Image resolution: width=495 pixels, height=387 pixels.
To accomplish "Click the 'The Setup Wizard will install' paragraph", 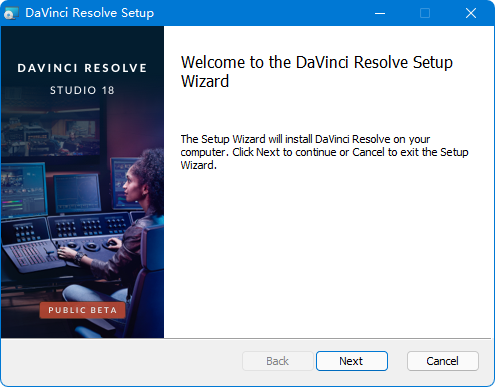I will 324,152.
